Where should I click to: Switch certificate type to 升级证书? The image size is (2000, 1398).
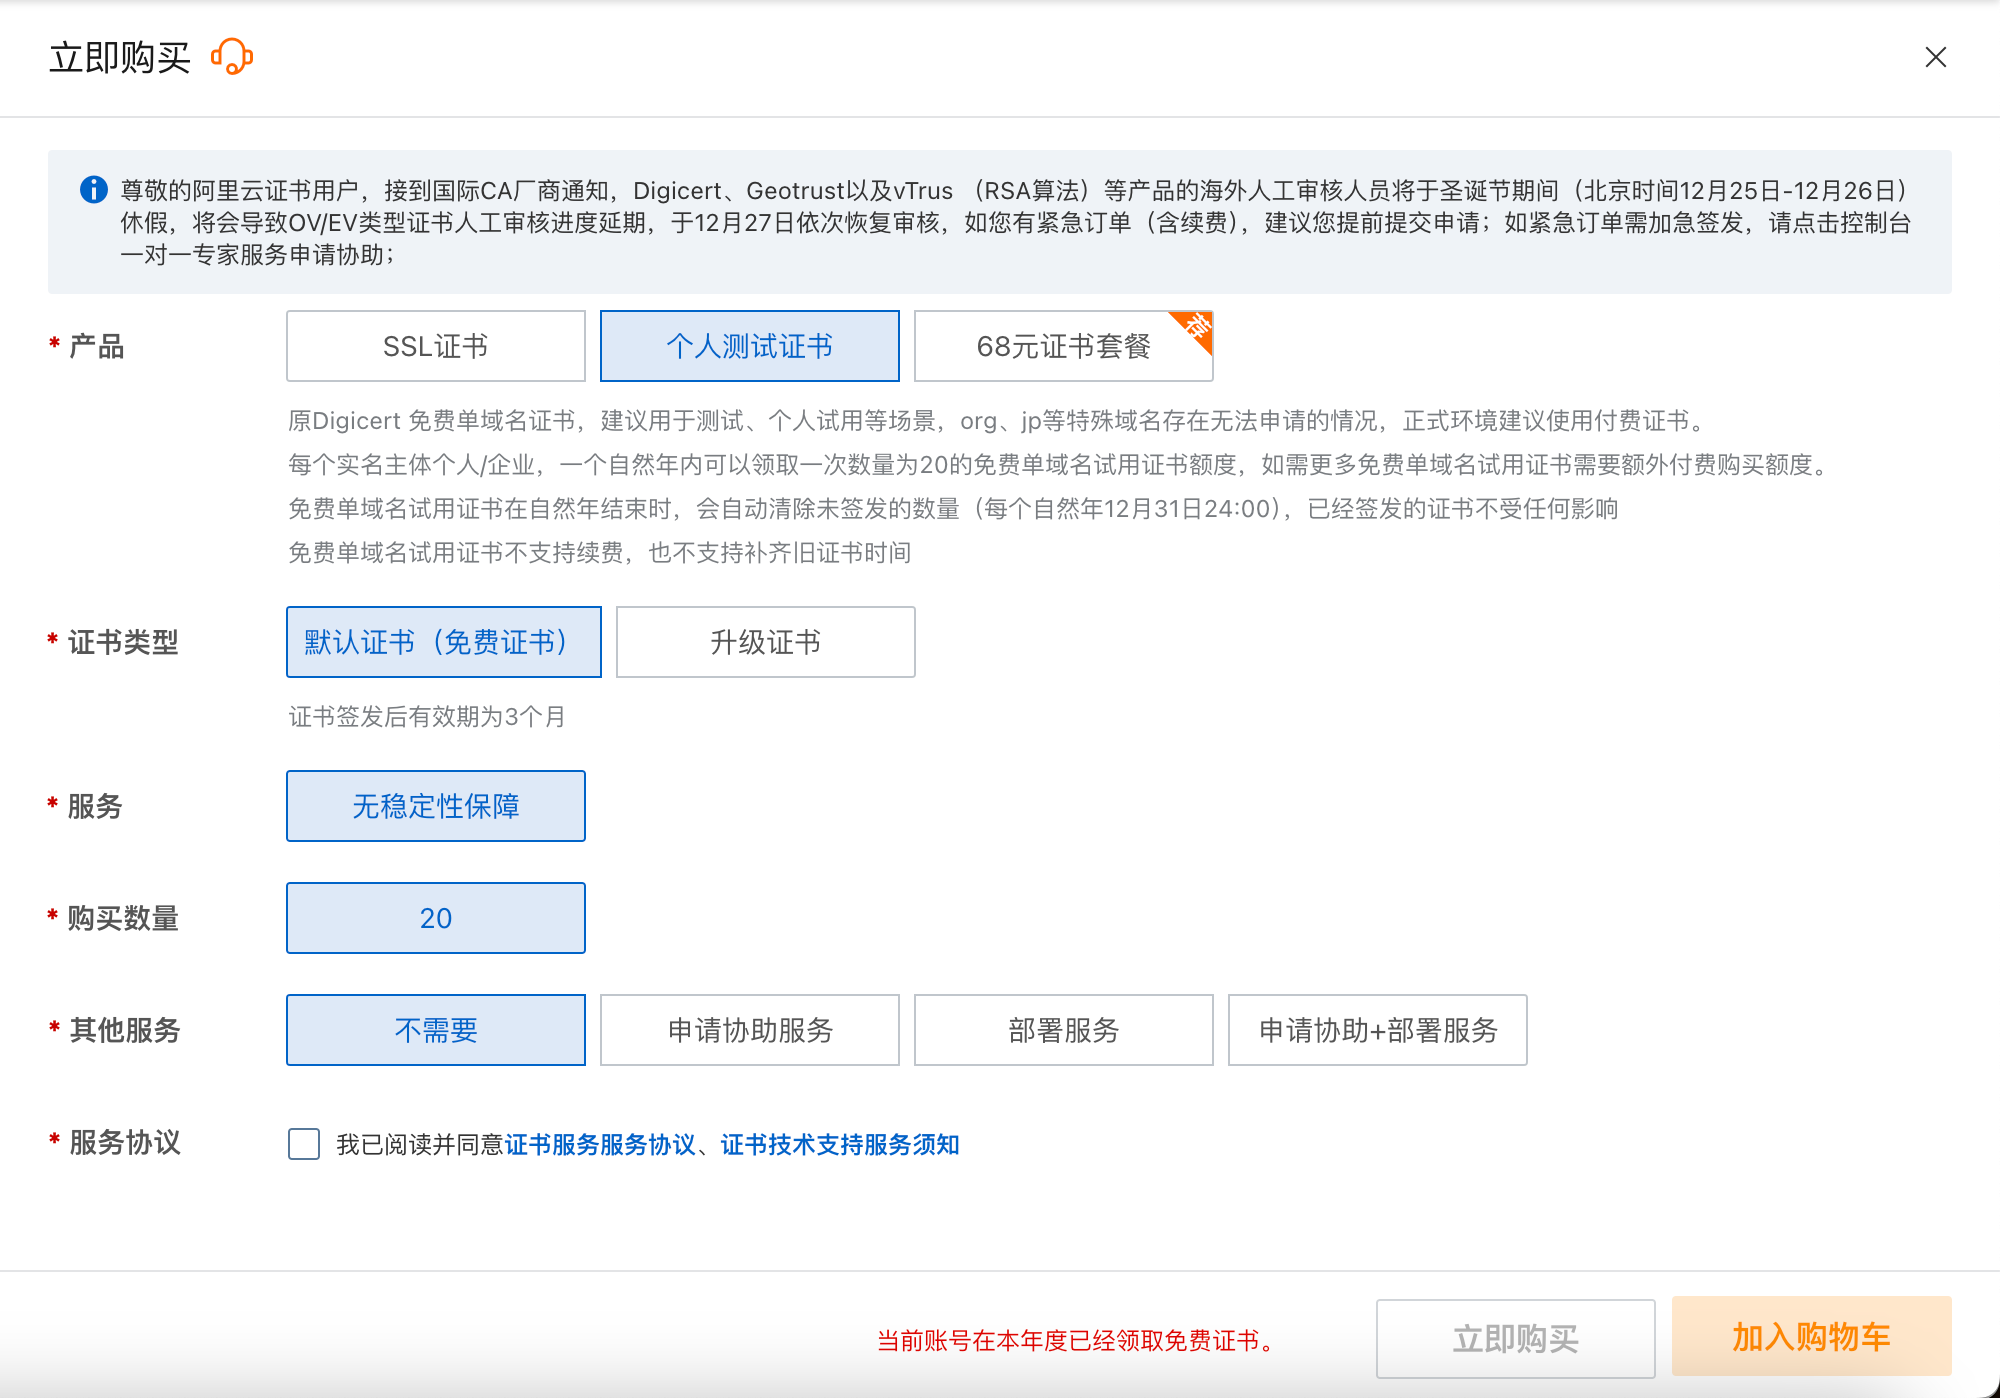765,642
